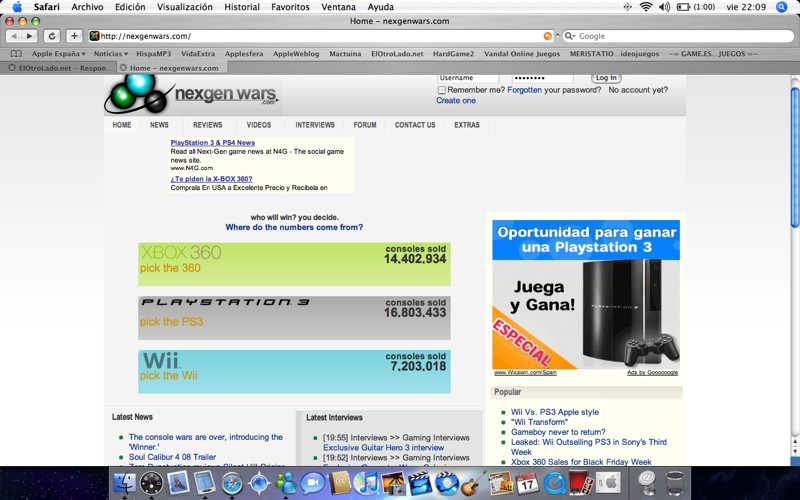Open Historial menu
Screen dimensions: 800x500
[242, 7]
